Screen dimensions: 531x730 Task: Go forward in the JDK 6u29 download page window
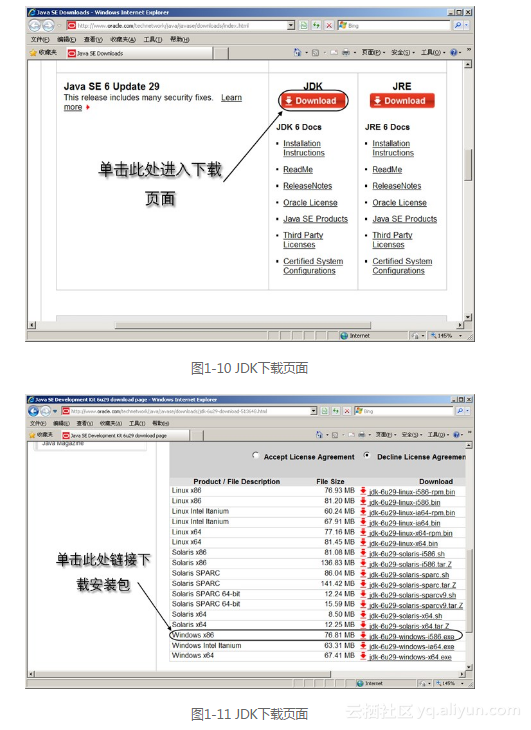coord(45,411)
